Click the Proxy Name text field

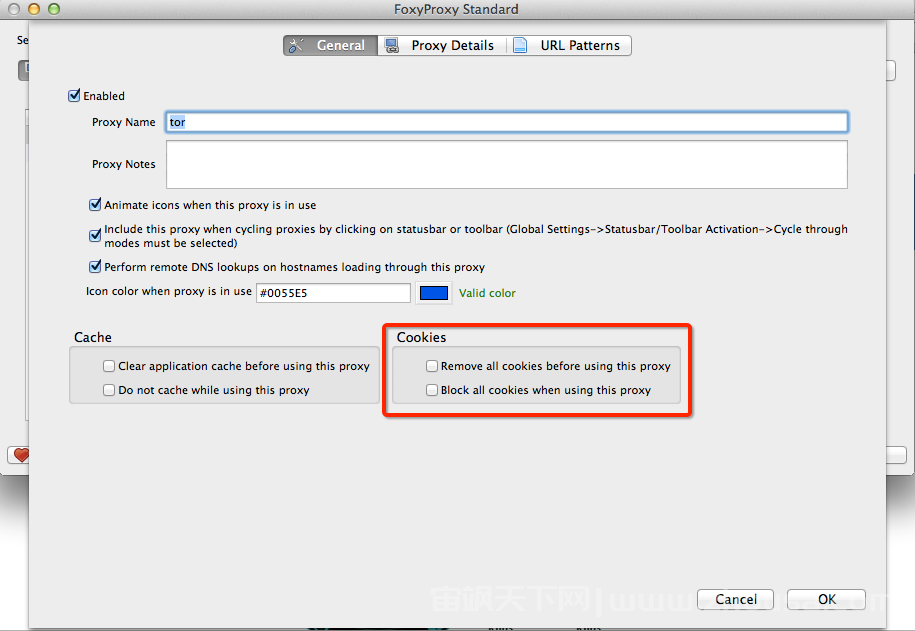click(507, 122)
